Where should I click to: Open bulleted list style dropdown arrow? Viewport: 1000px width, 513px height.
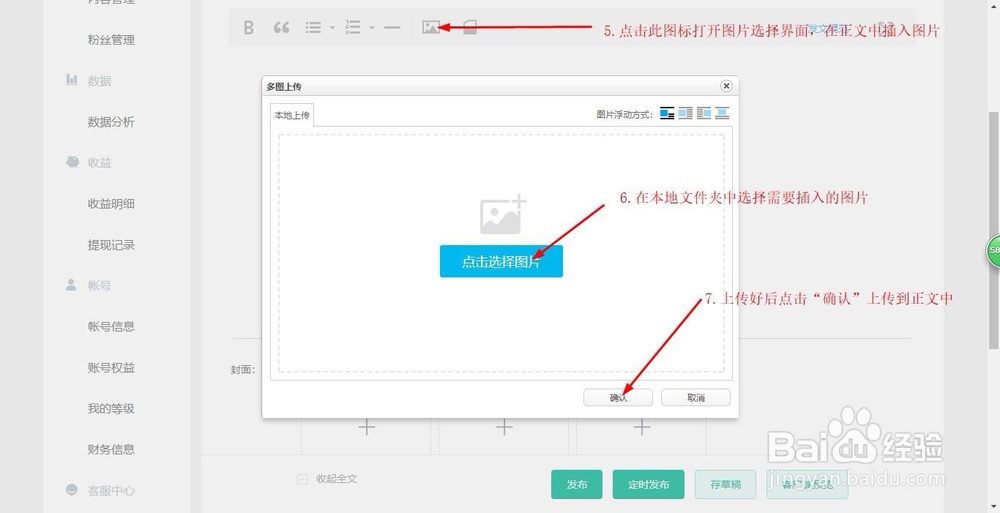tap(332, 28)
